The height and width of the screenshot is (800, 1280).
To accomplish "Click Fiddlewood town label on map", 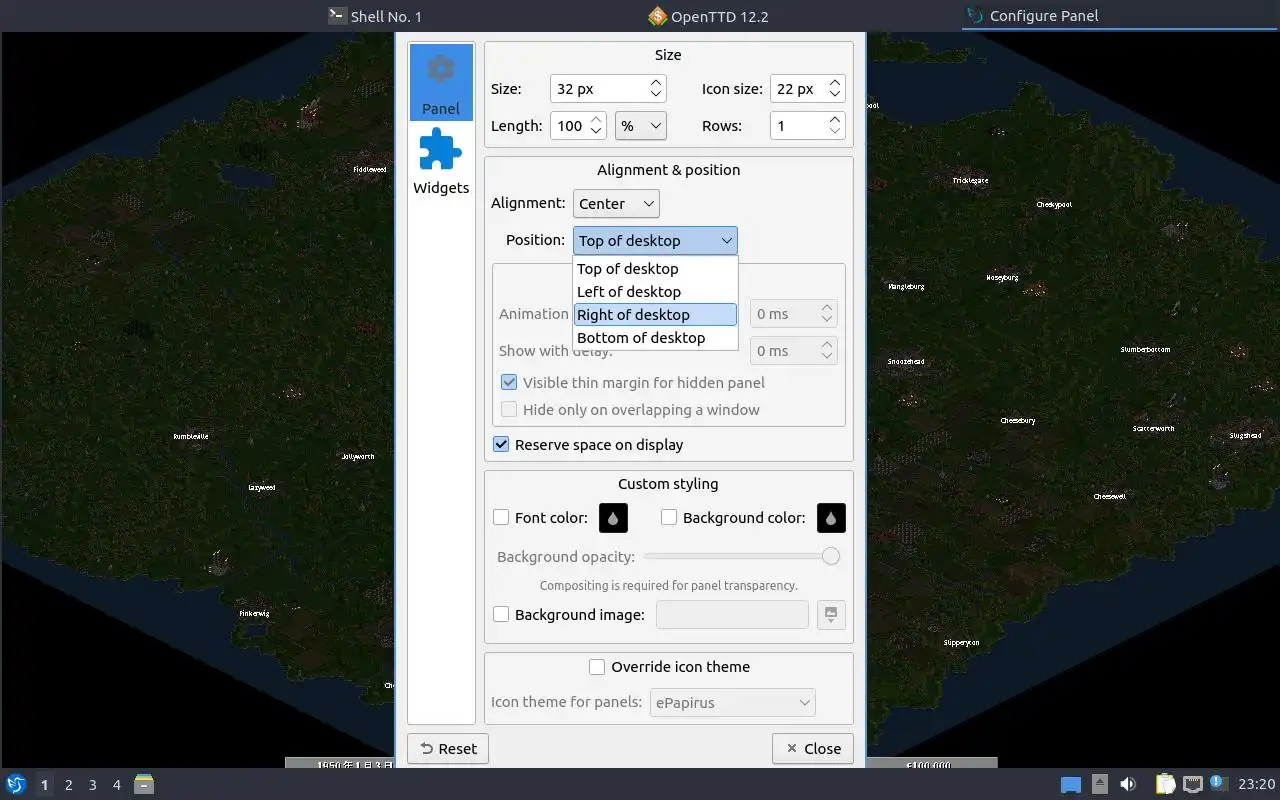I will tap(370, 169).
